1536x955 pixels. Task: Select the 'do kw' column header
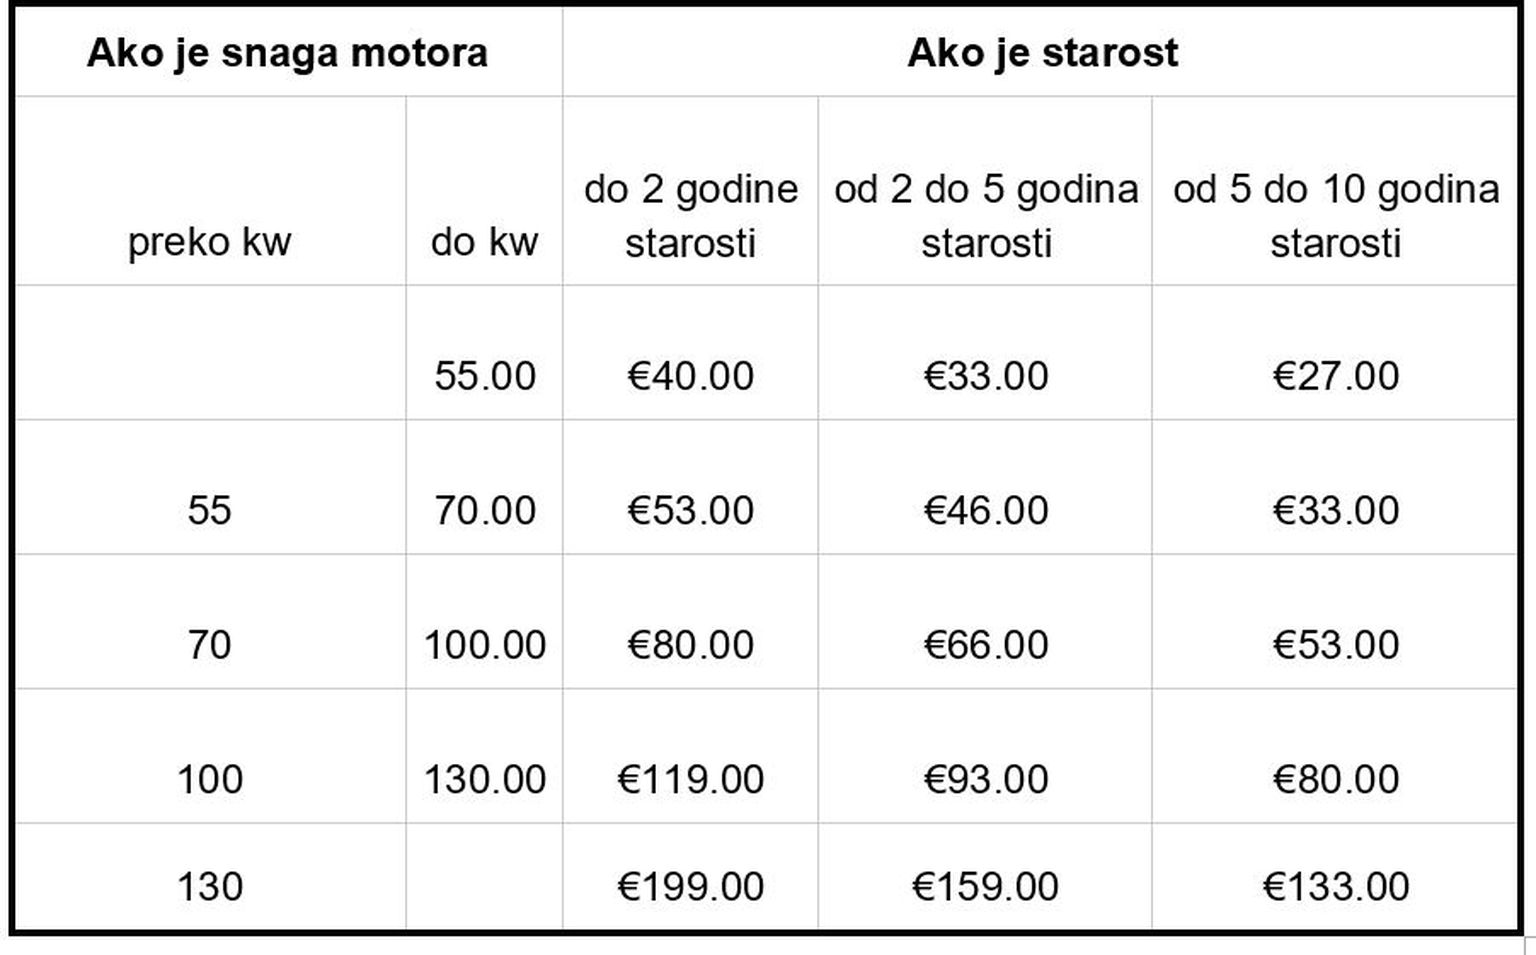(484, 242)
